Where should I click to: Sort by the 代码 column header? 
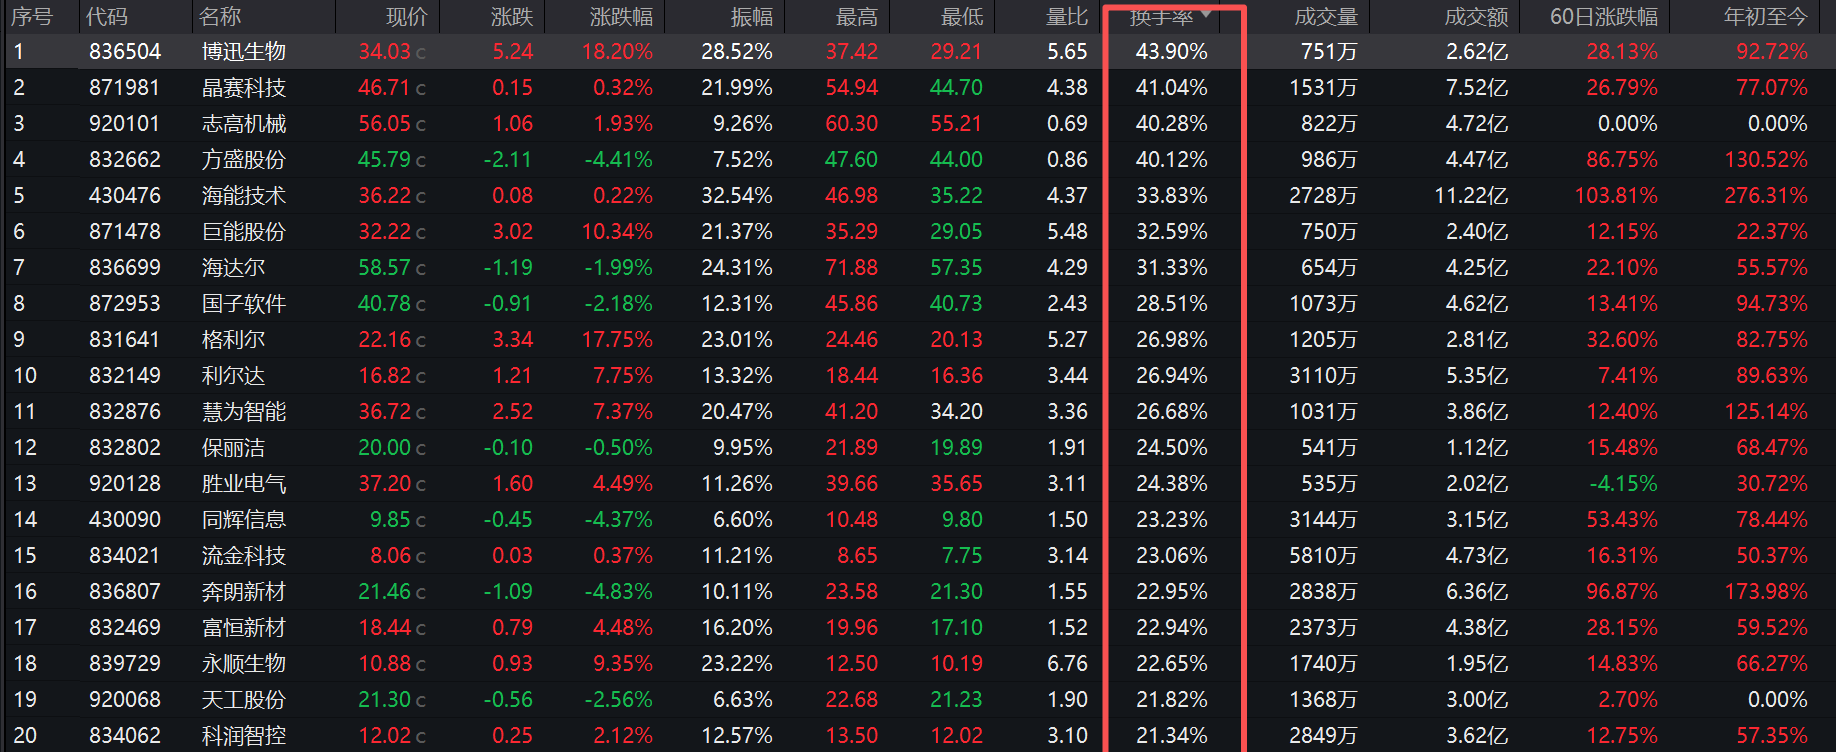tap(107, 17)
